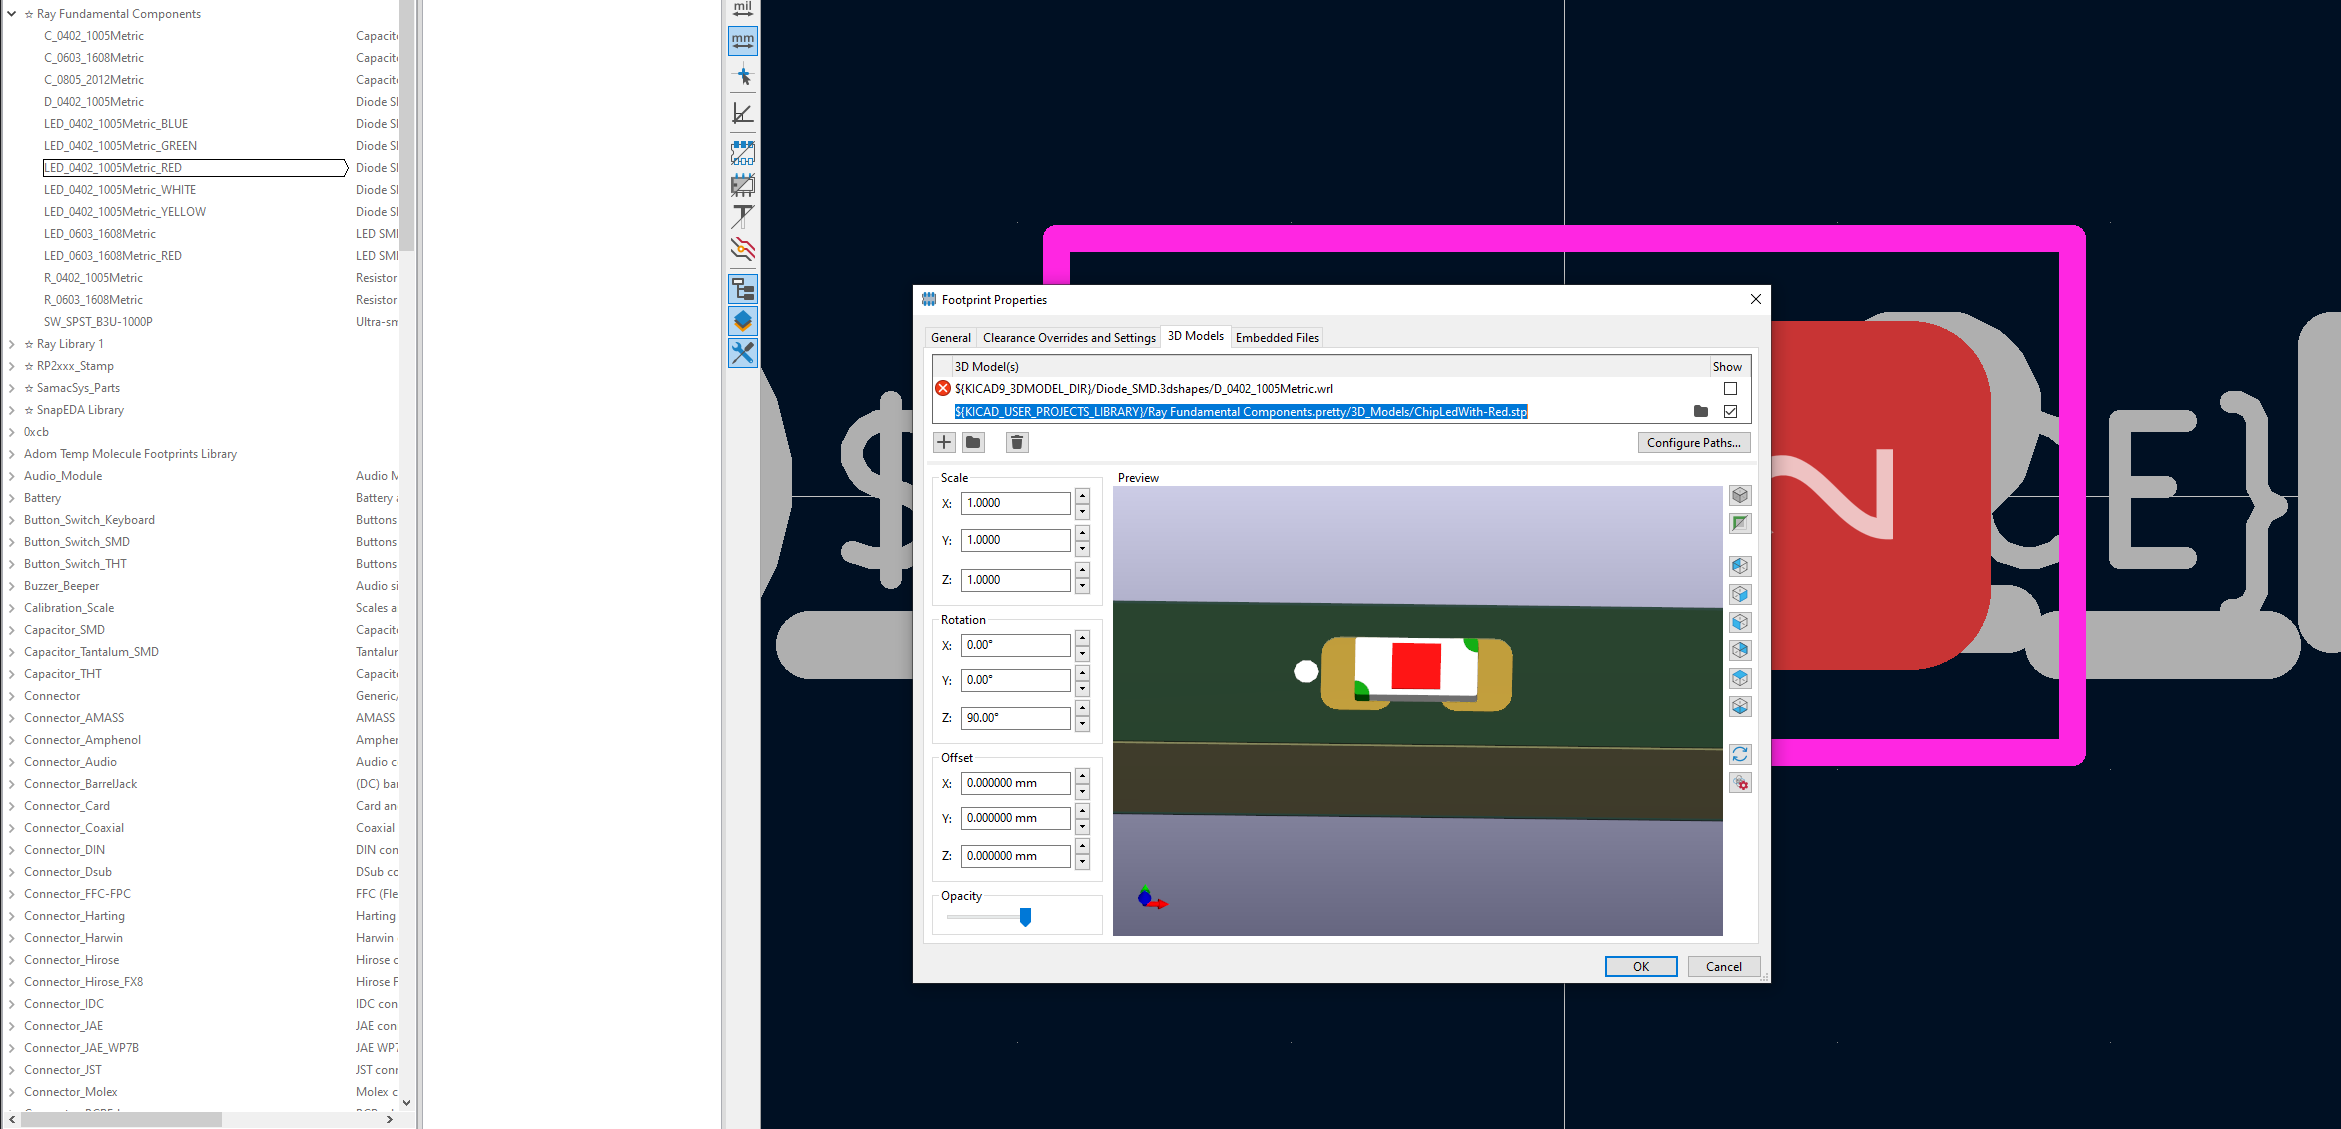
Task: Uncheck Show for ChipLedWith-Red.stp model
Action: click(1730, 411)
